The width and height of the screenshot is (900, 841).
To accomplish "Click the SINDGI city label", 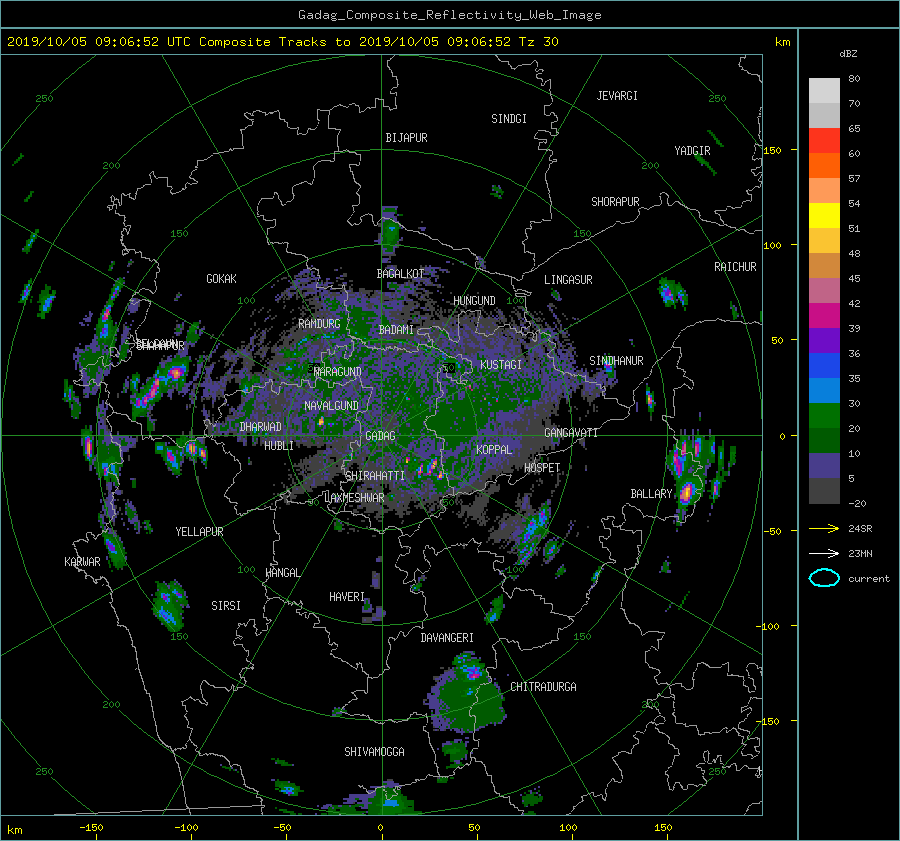I will [x=509, y=119].
